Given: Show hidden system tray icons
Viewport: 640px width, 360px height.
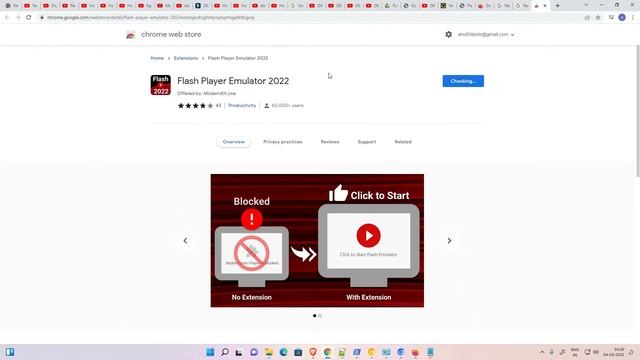Looking at the screenshot, I should click(x=542, y=352).
